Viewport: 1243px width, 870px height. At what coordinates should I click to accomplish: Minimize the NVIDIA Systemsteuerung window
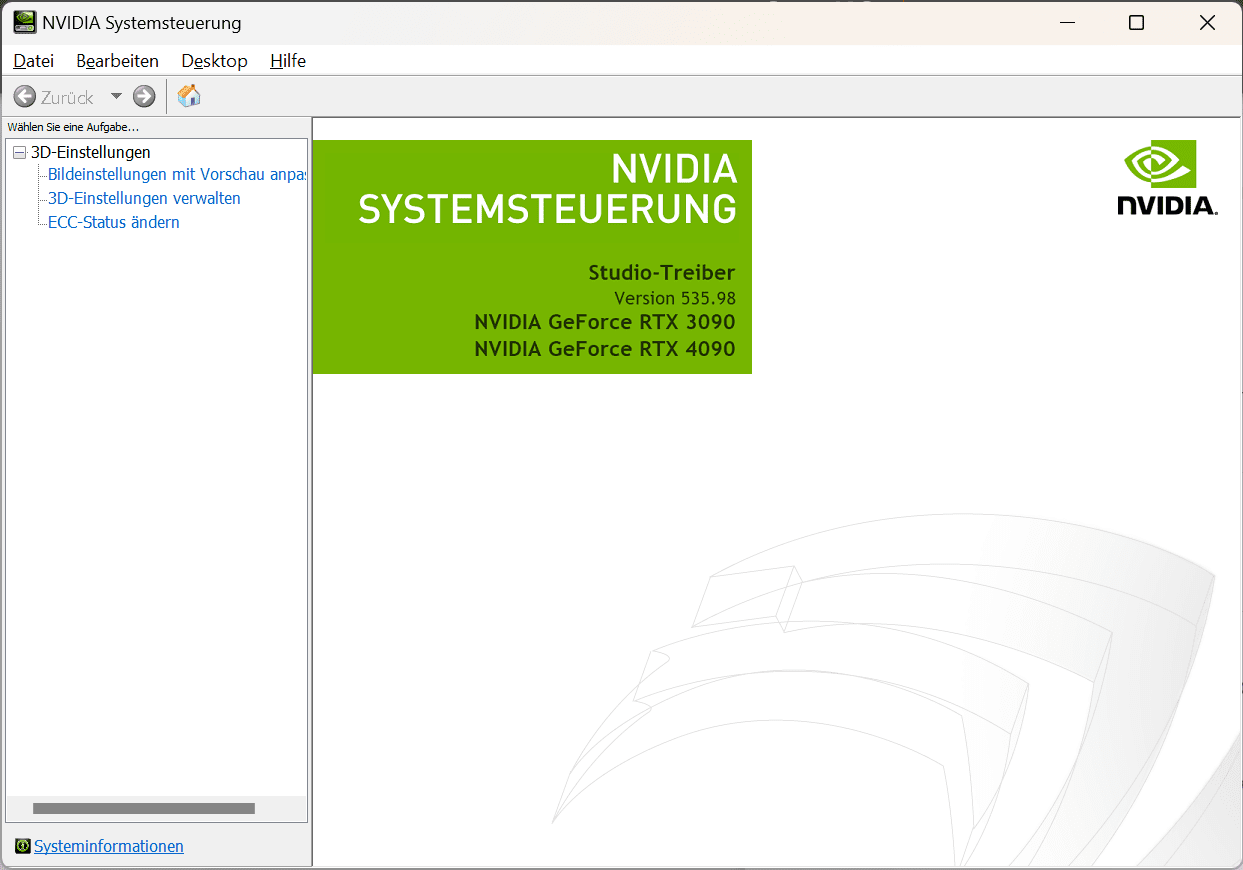coord(1066,22)
